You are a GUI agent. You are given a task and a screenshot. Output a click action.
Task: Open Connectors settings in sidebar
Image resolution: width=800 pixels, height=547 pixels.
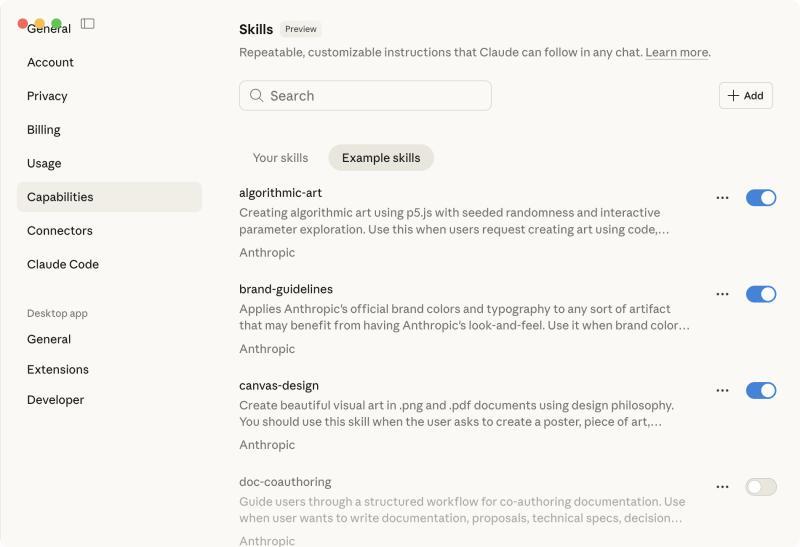(60, 231)
